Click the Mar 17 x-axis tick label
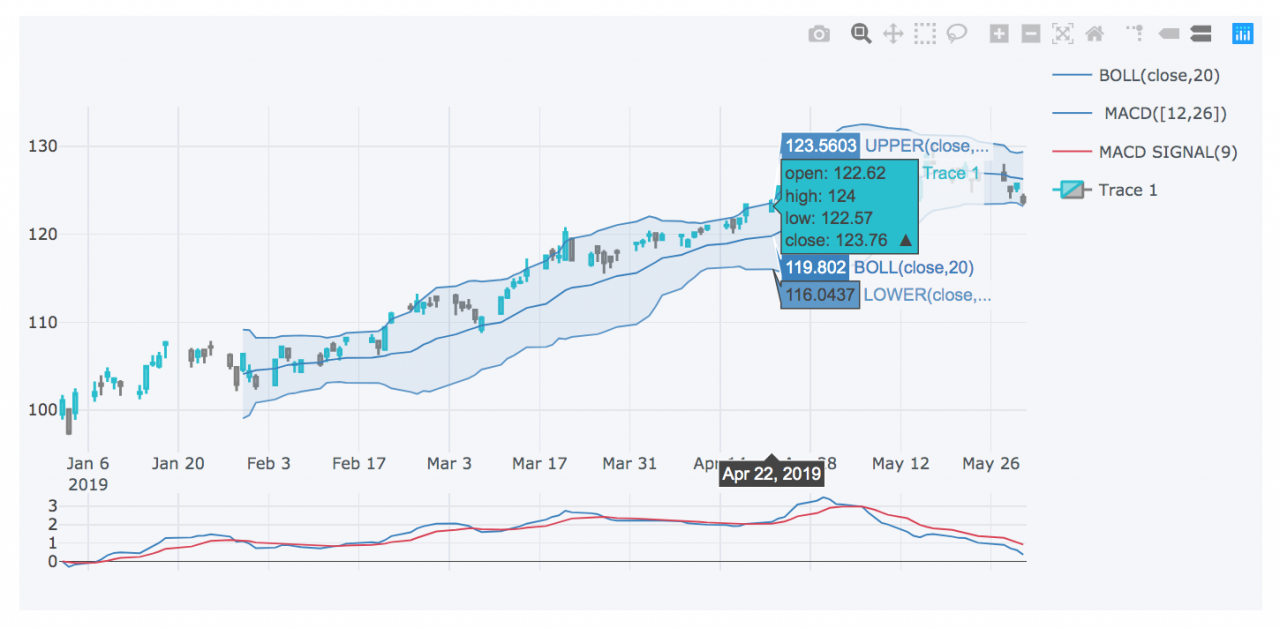1280x628 pixels. (539, 464)
